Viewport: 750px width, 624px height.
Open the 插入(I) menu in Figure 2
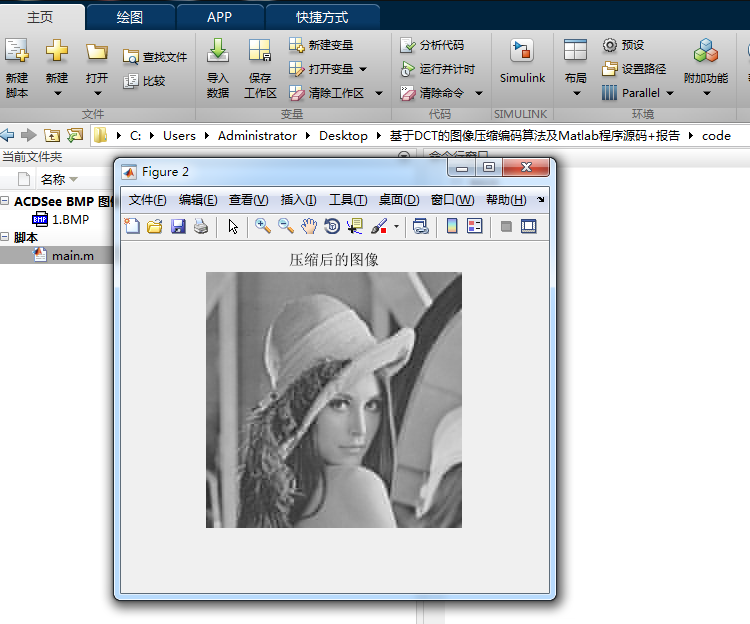pos(298,199)
